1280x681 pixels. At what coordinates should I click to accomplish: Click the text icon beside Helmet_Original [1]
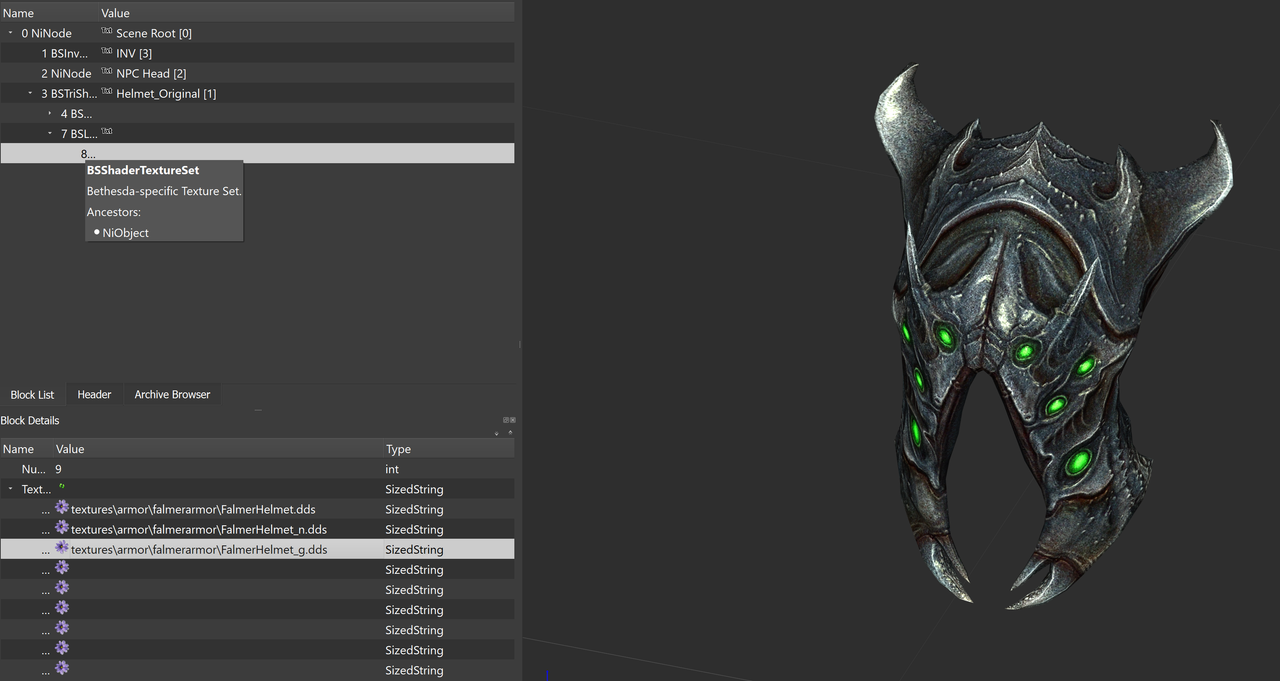click(x=107, y=92)
